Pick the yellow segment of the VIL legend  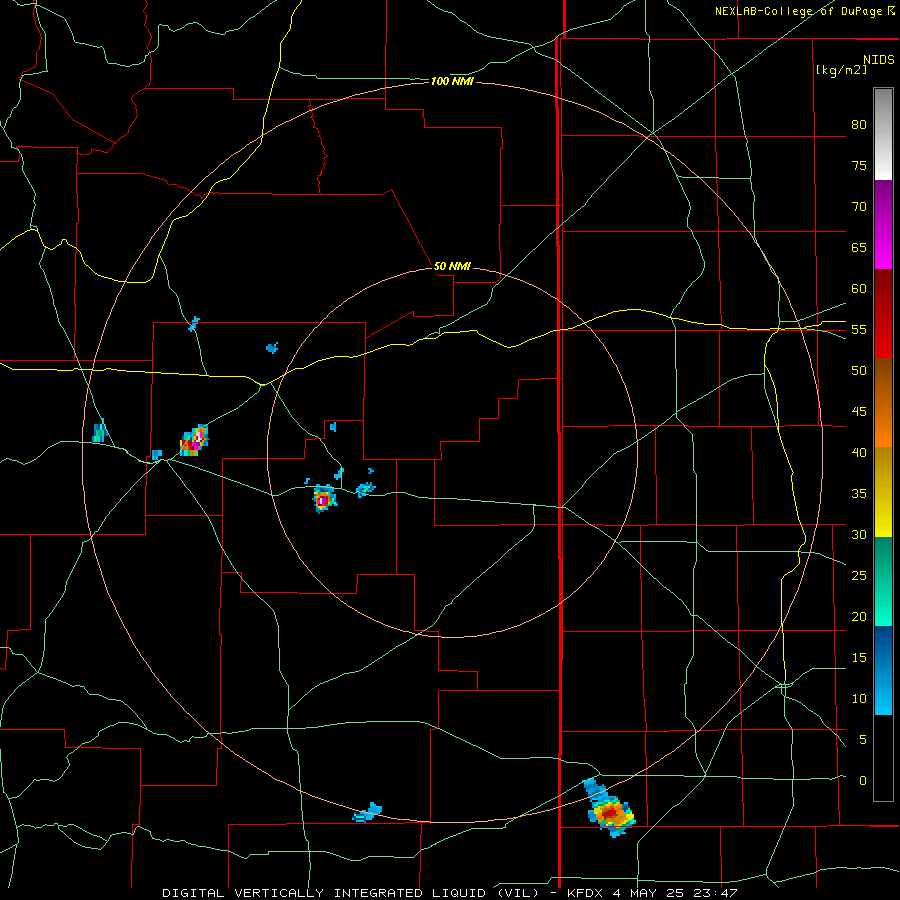[883, 492]
